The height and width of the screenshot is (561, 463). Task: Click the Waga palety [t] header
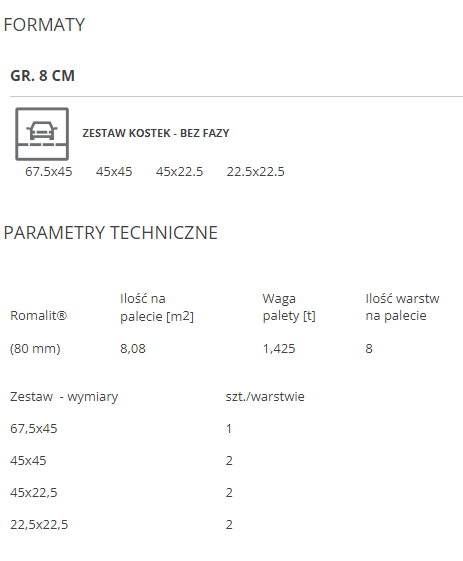(x=289, y=307)
